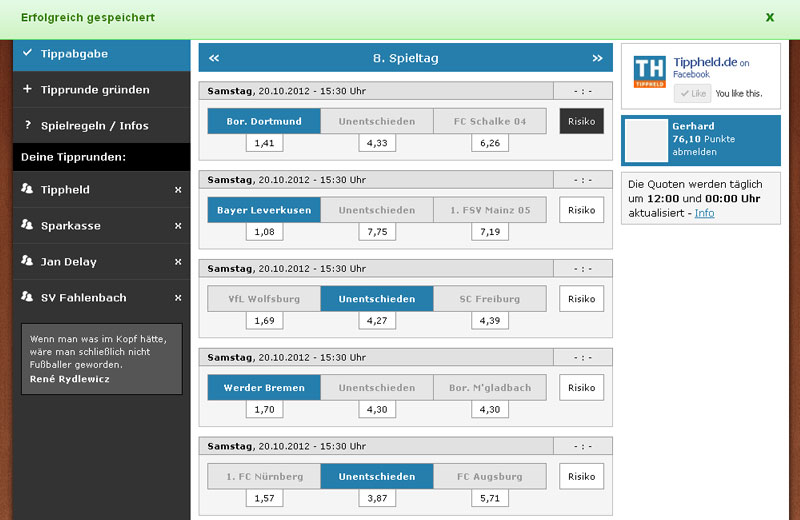Toggle Risiko for Nürnberg vs Augsburg

point(582,476)
